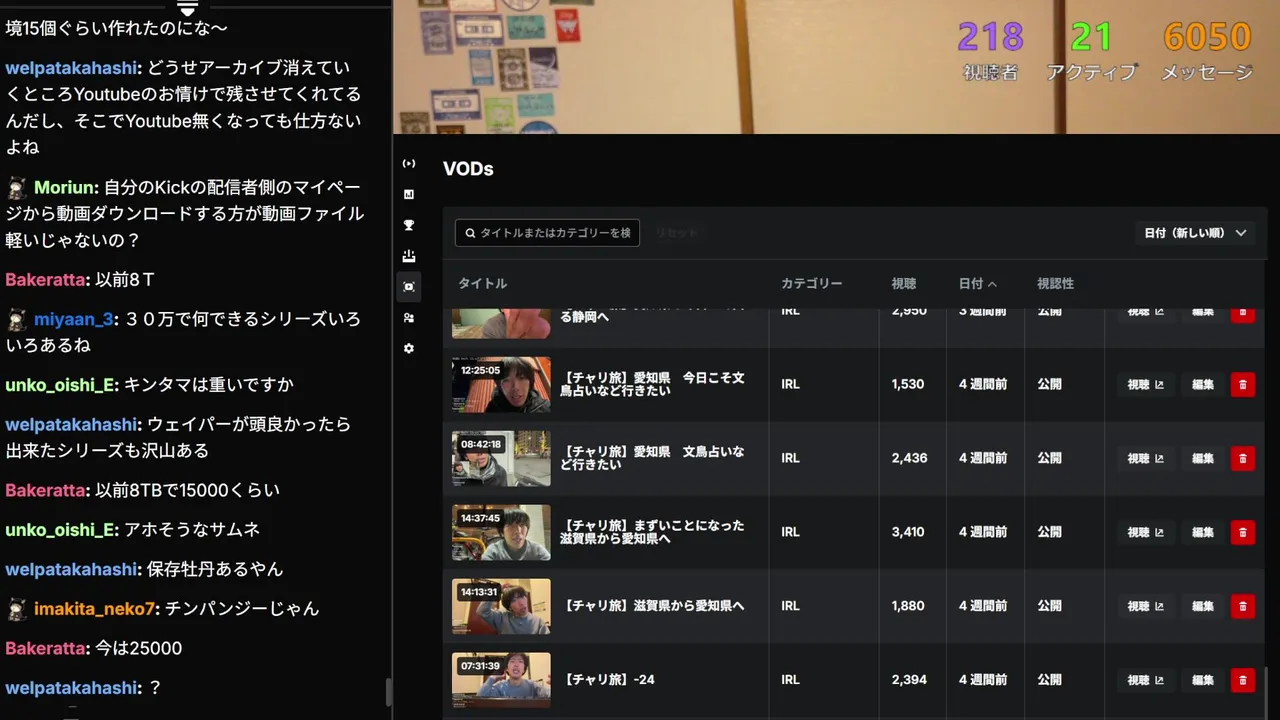Click 公開 visibility in the 【チャリ旅】-24 row

click(x=1049, y=680)
